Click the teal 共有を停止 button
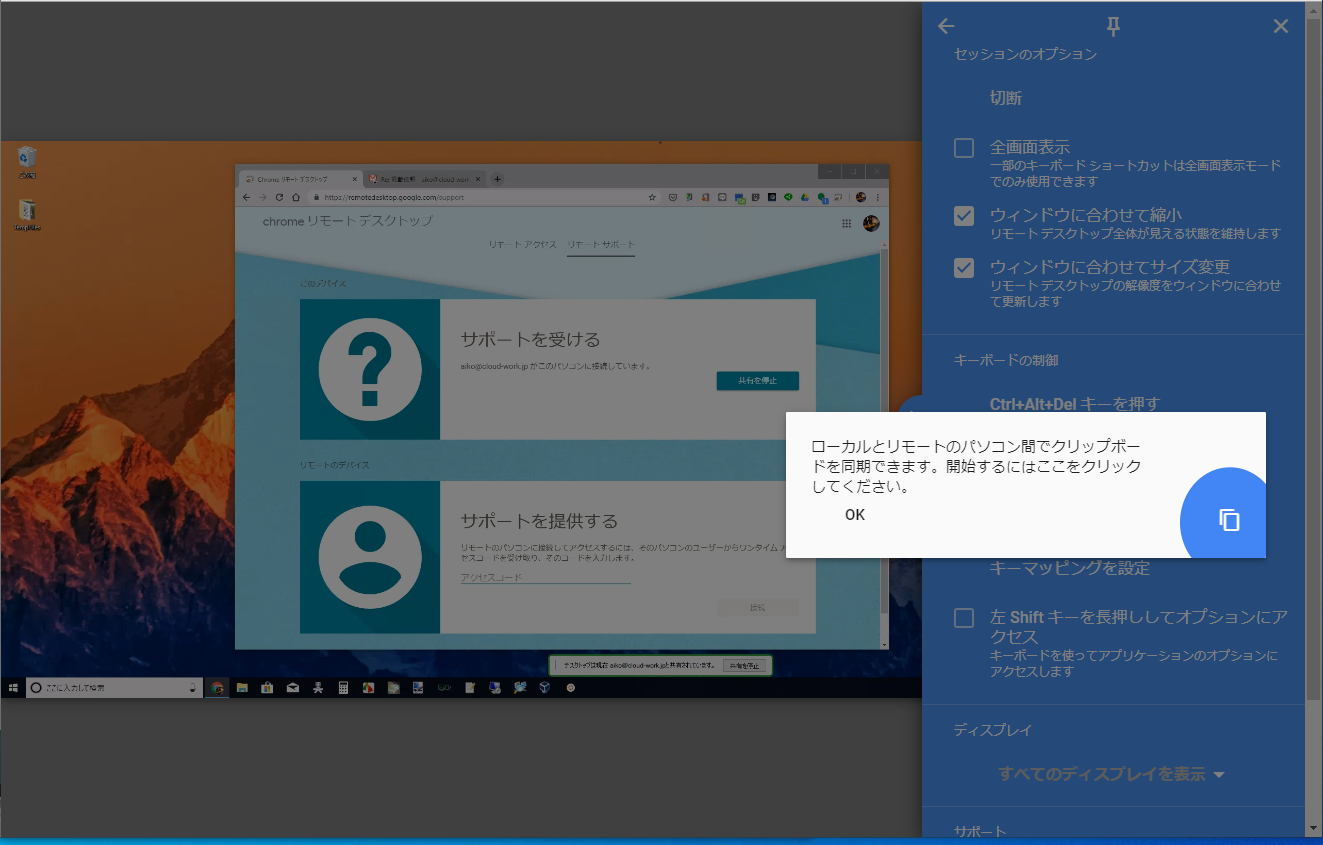This screenshot has width=1323, height=845. (757, 381)
